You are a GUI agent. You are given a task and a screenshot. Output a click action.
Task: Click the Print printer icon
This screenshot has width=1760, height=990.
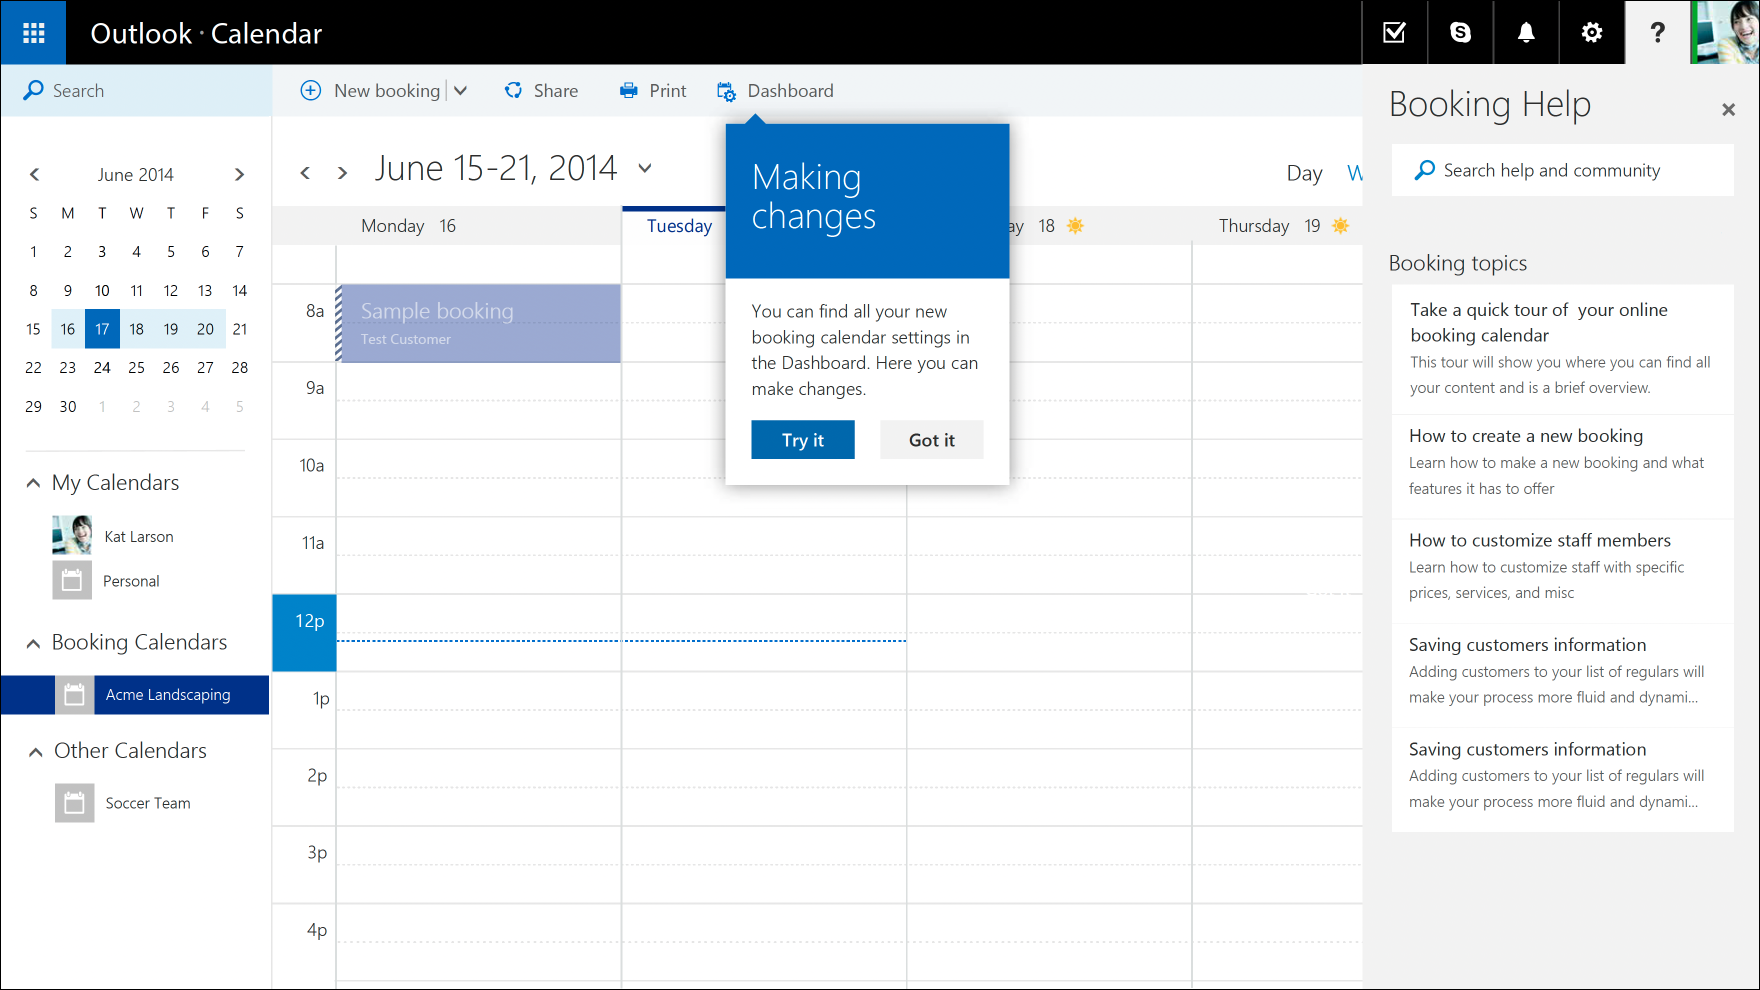click(x=628, y=90)
